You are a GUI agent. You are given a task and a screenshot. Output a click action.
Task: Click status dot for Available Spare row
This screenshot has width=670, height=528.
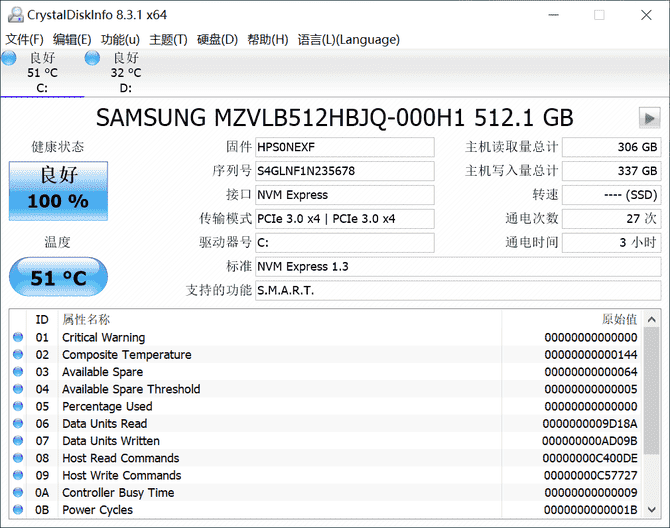[18, 372]
